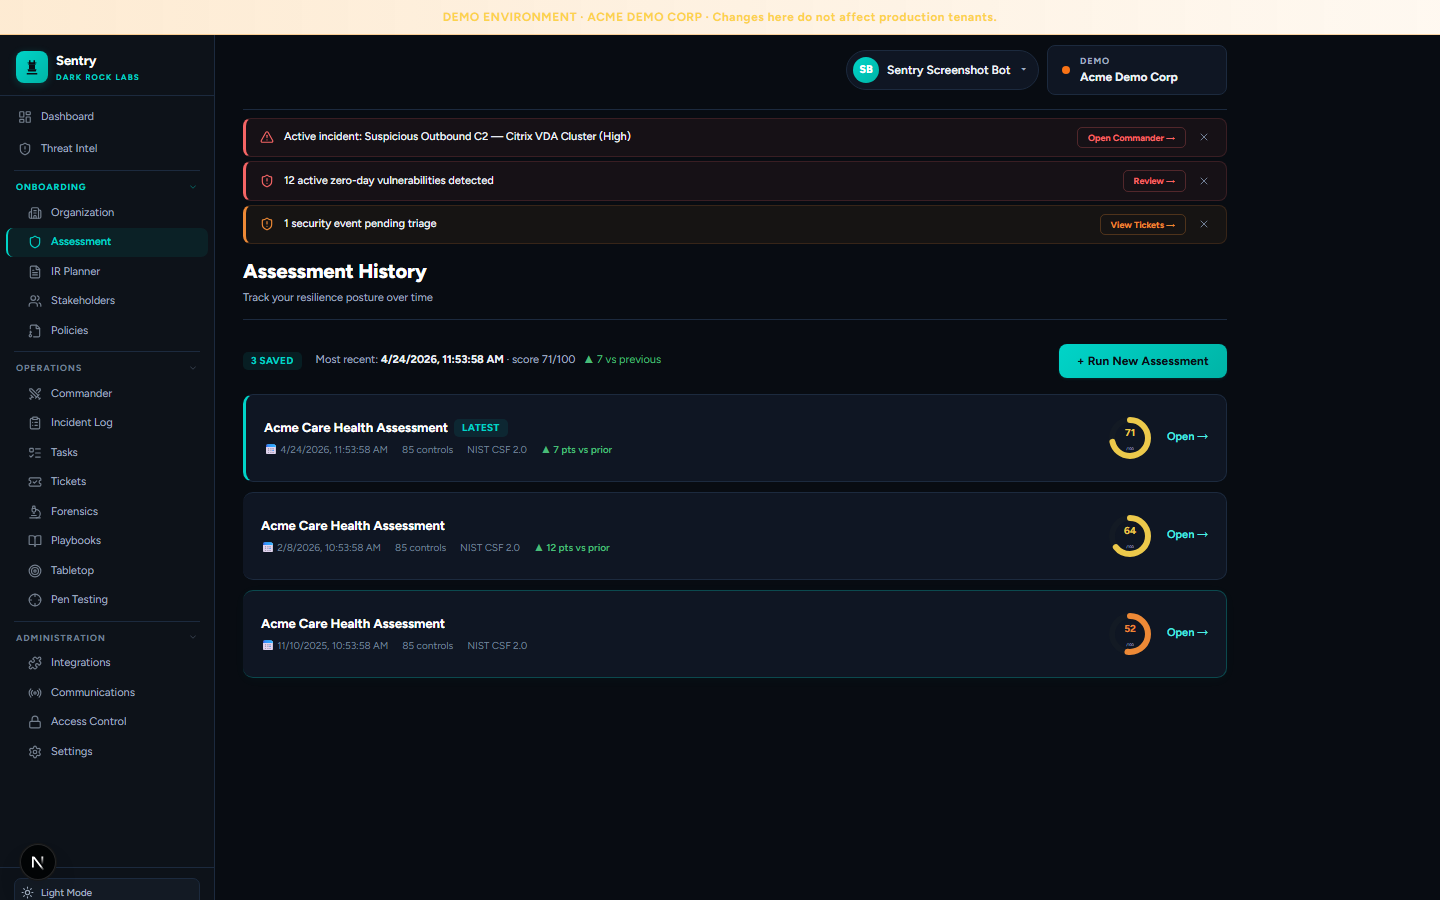
Task: Click the Sentry rook logo icon
Action: 32,67
